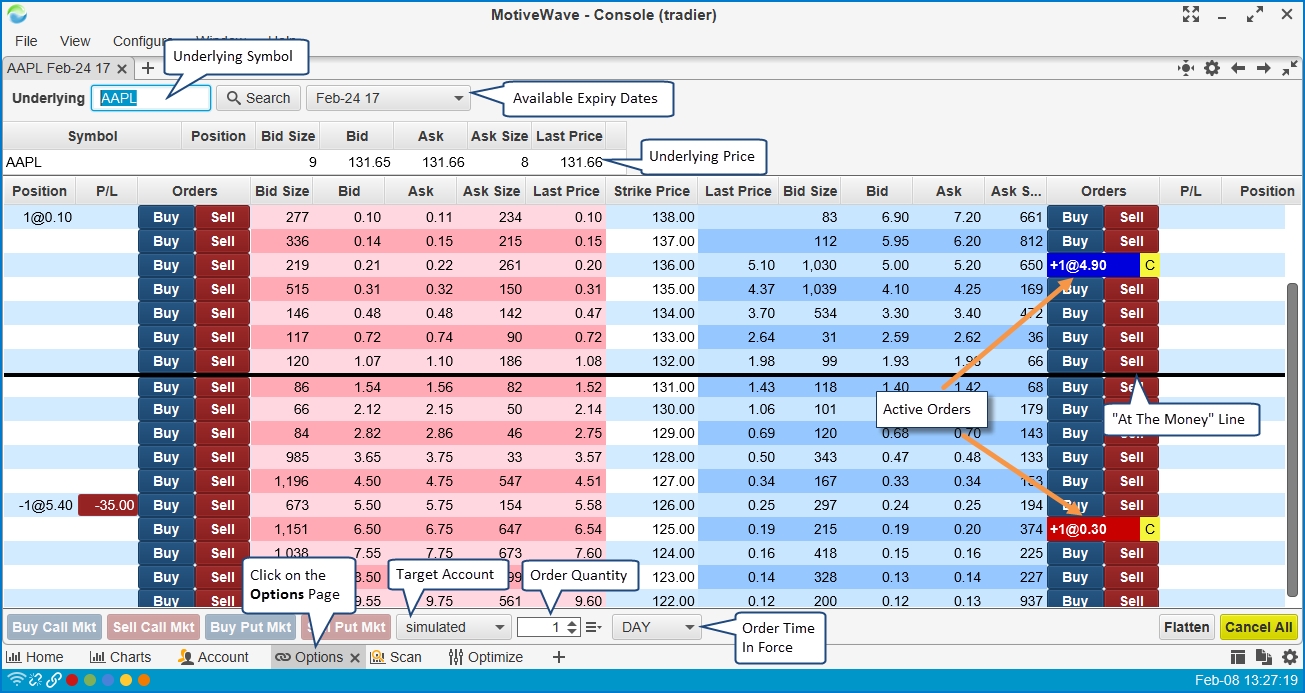Viewport: 1305px width, 693px height.
Task: Click the Flatten button
Action: coord(1187,627)
